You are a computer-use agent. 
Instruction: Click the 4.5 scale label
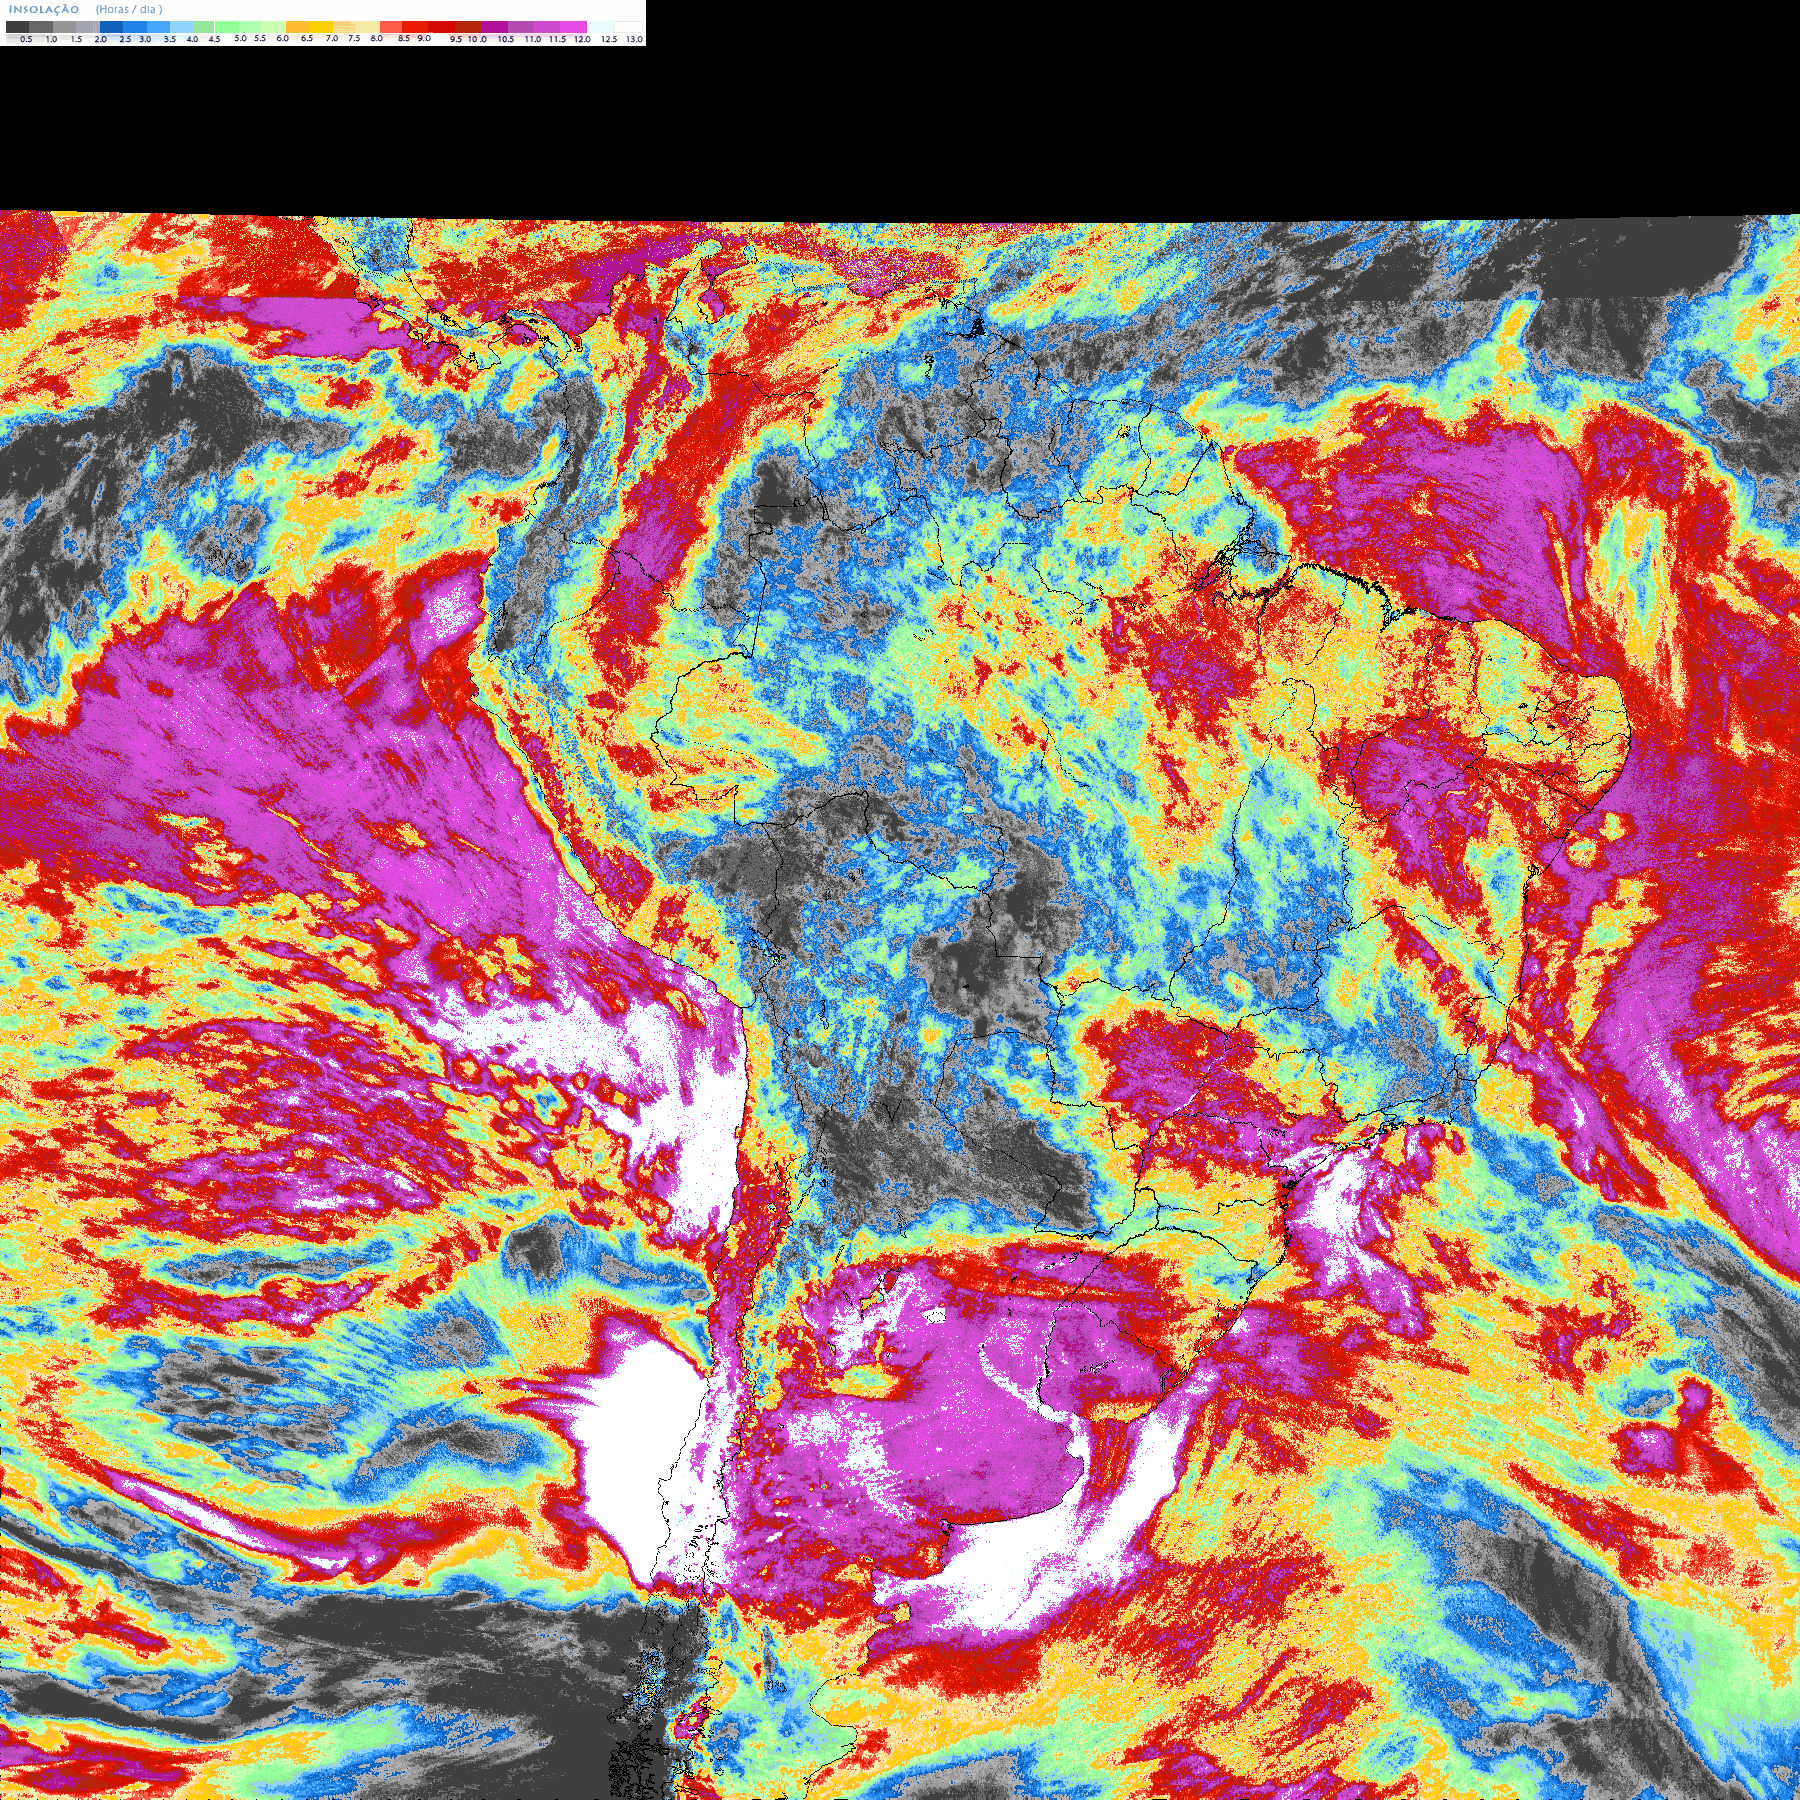pyautogui.click(x=214, y=39)
